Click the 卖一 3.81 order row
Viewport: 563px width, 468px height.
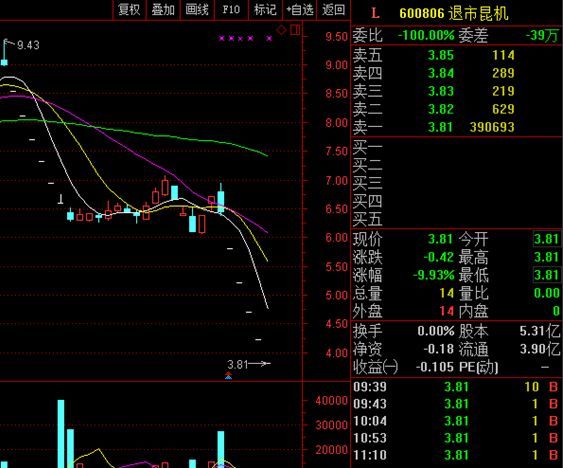tap(456, 127)
